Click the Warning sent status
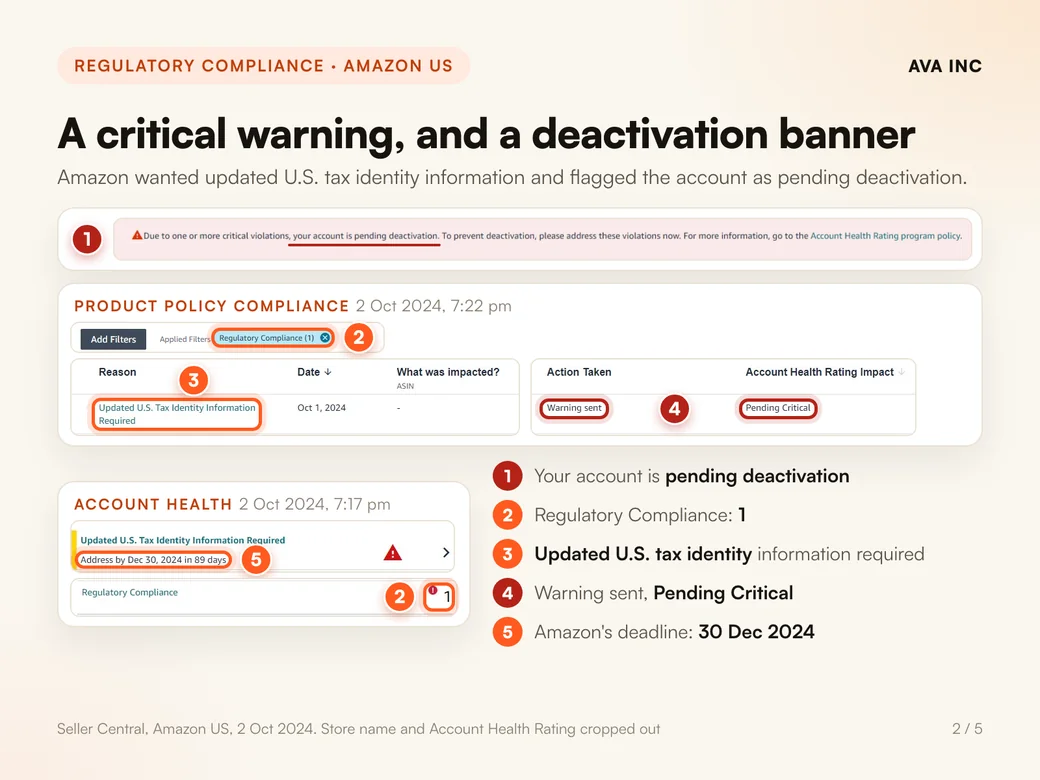Image resolution: width=1040 pixels, height=780 pixels. tap(574, 408)
